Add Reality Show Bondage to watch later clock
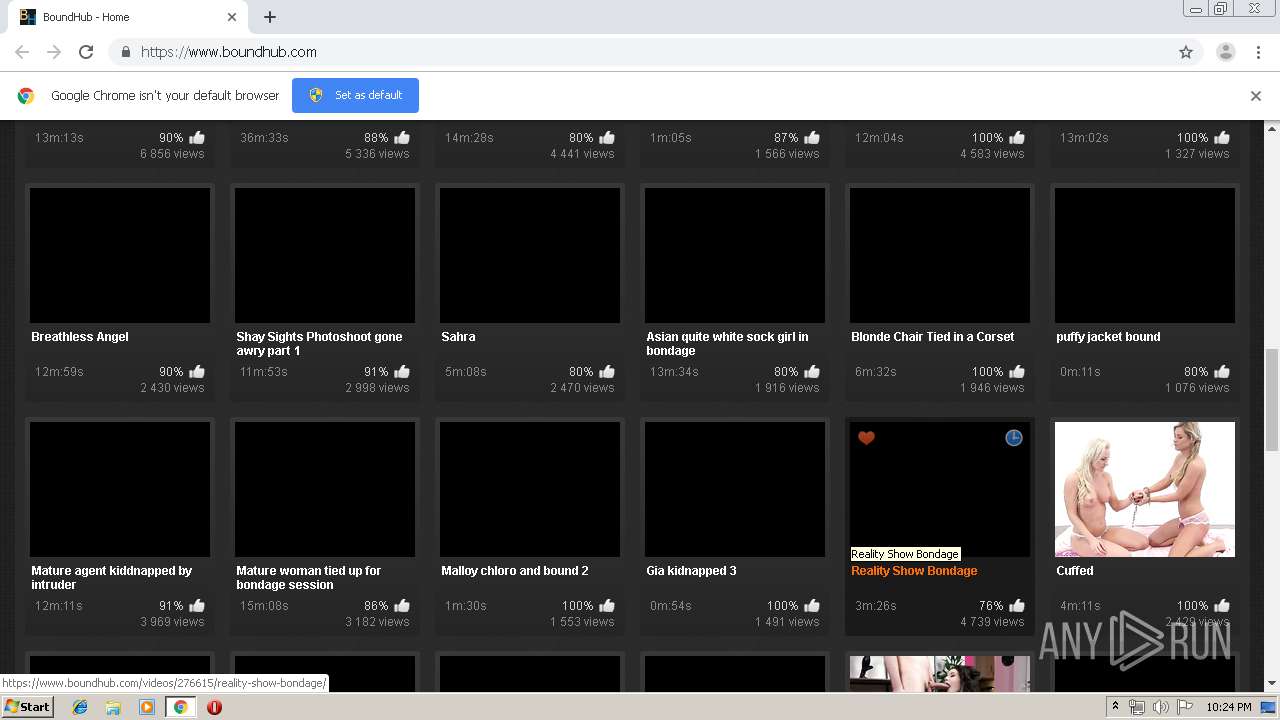 click(1014, 438)
